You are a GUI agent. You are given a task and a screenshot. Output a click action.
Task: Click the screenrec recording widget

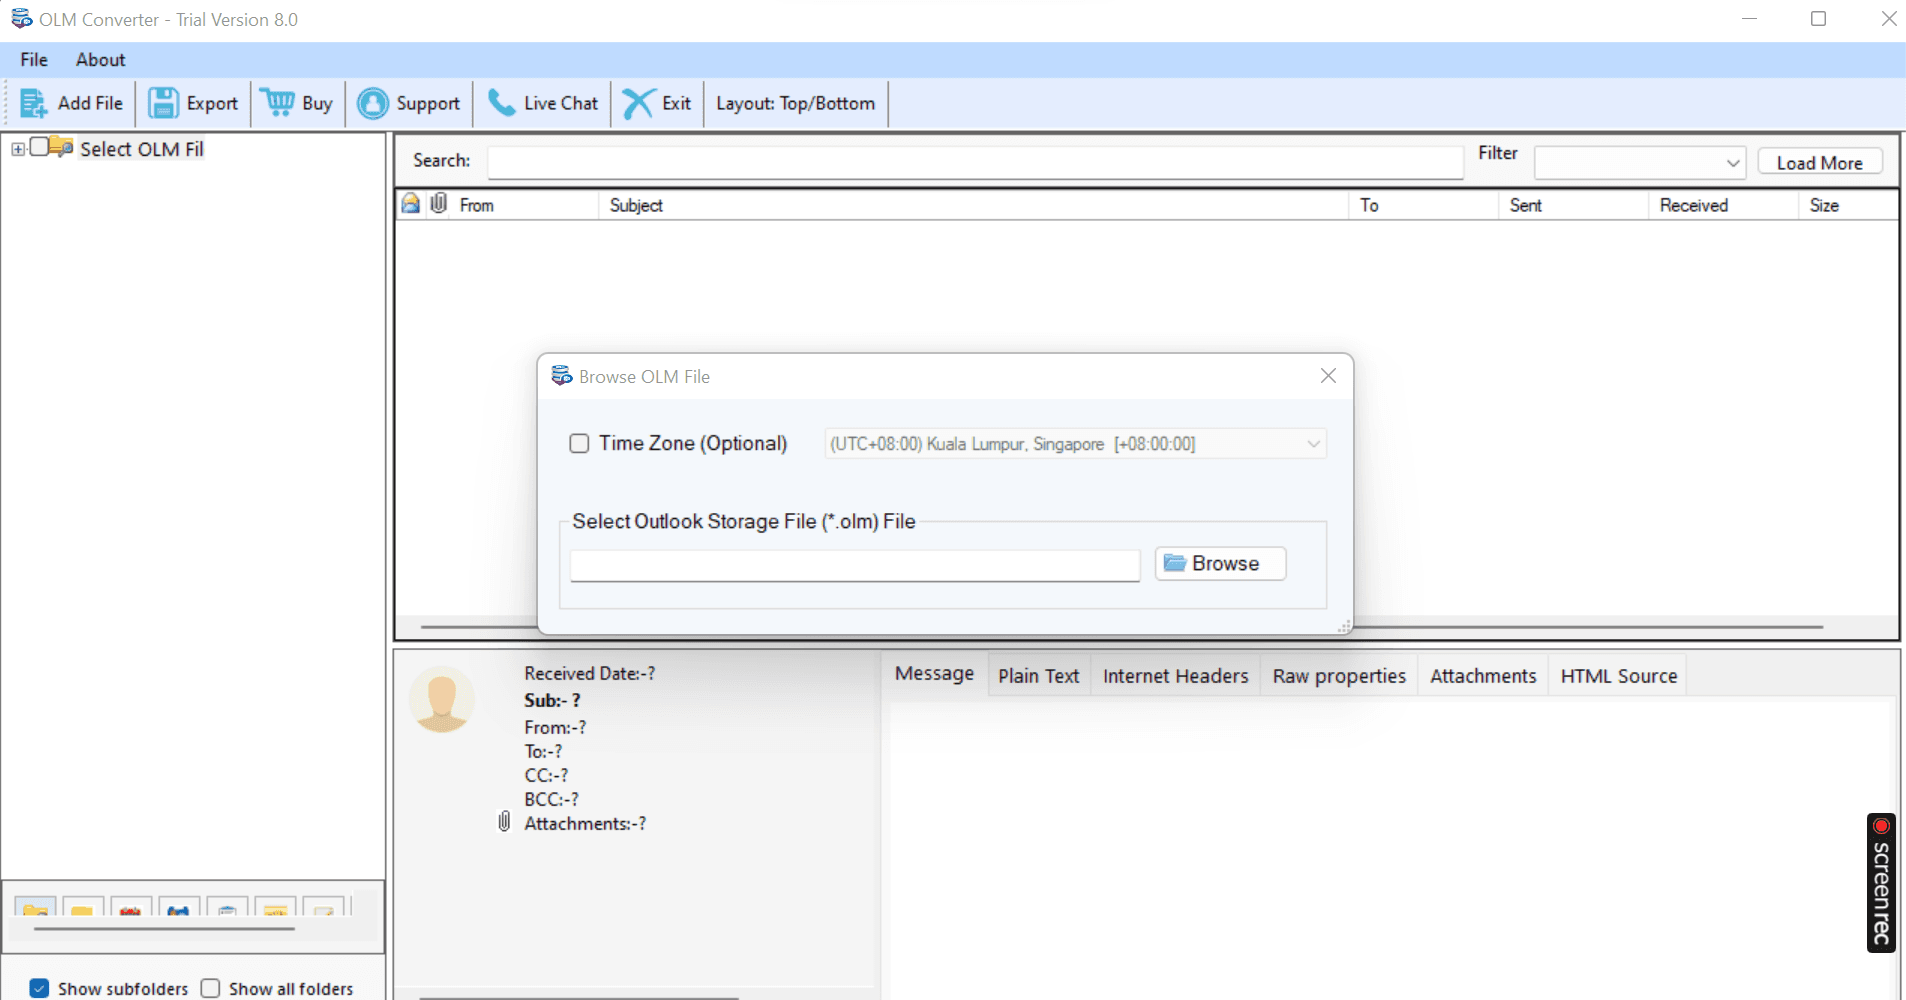[x=1881, y=883]
